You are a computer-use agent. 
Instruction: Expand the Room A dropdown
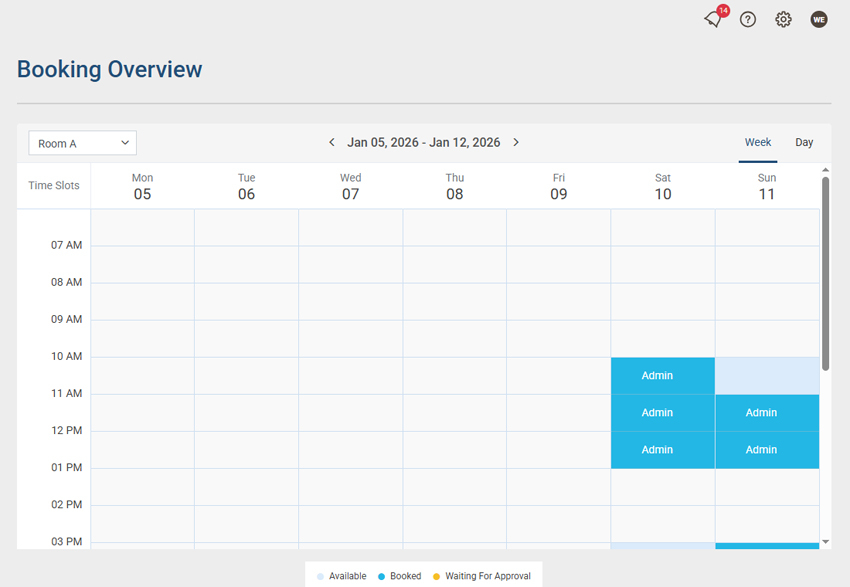point(82,143)
